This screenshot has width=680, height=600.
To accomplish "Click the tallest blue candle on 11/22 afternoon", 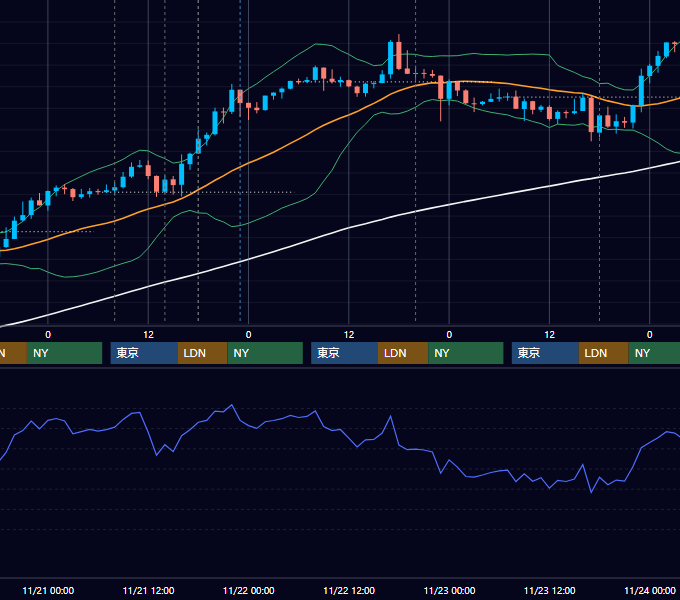I will (x=390, y=59).
